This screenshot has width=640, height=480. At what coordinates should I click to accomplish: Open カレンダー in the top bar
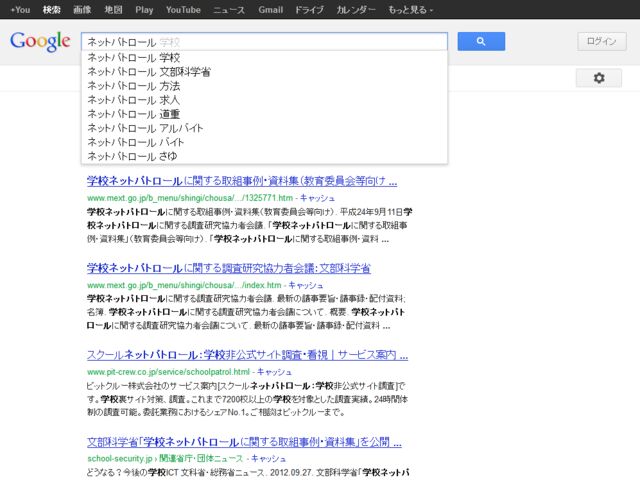point(356,10)
